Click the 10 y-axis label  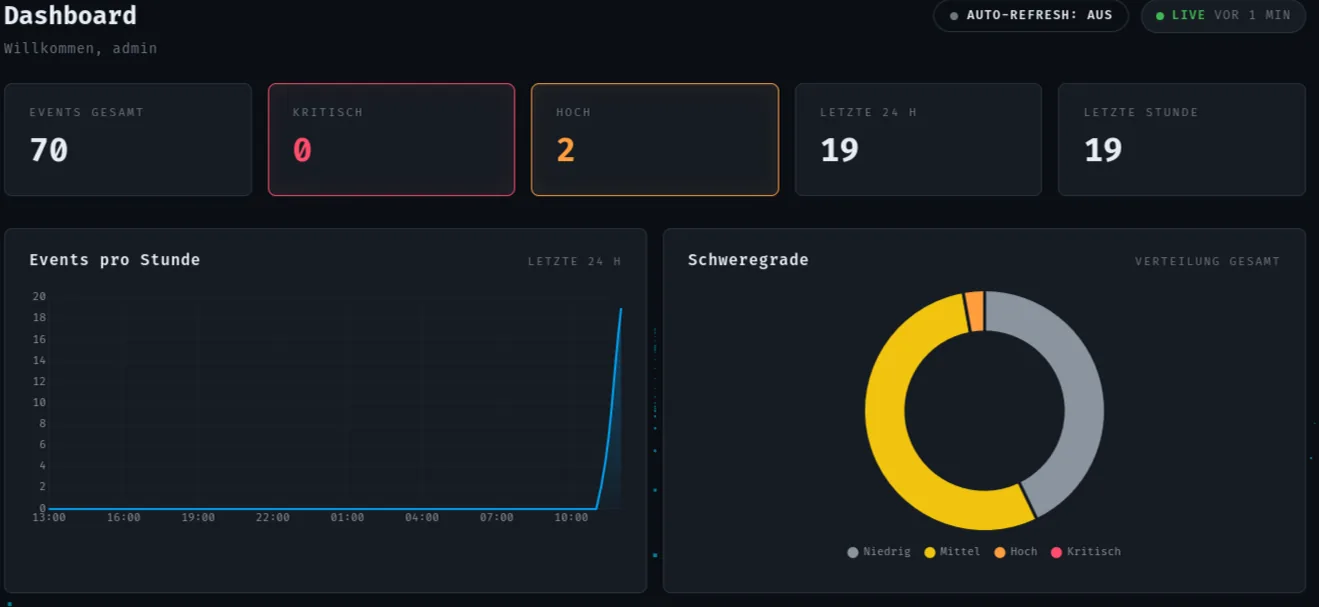(40, 403)
